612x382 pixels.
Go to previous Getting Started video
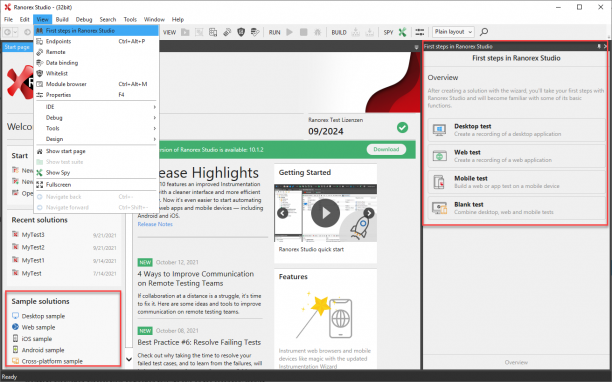(283, 213)
